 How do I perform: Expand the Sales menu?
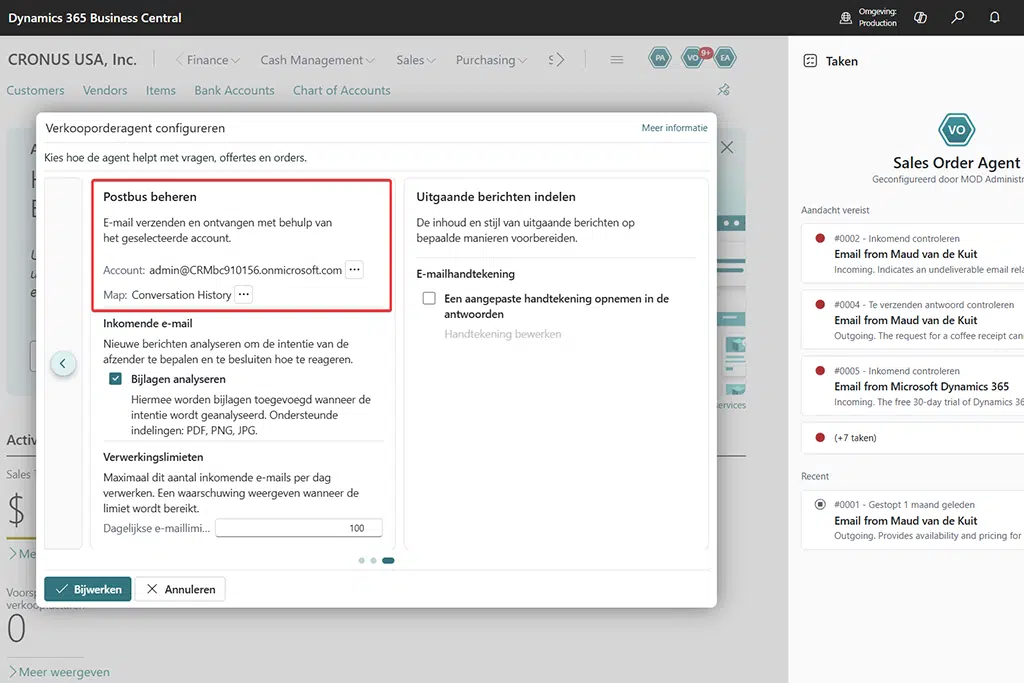pos(415,60)
